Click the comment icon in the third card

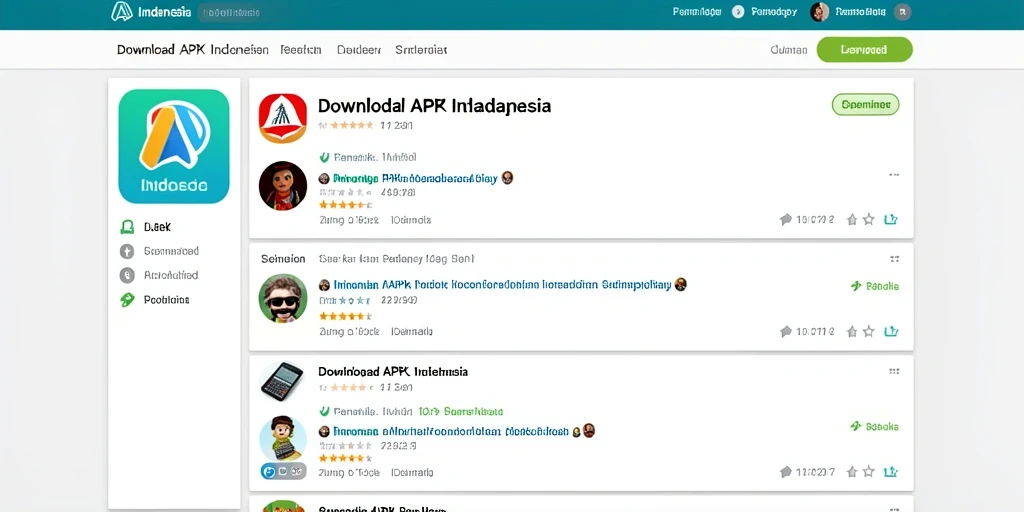click(x=786, y=472)
